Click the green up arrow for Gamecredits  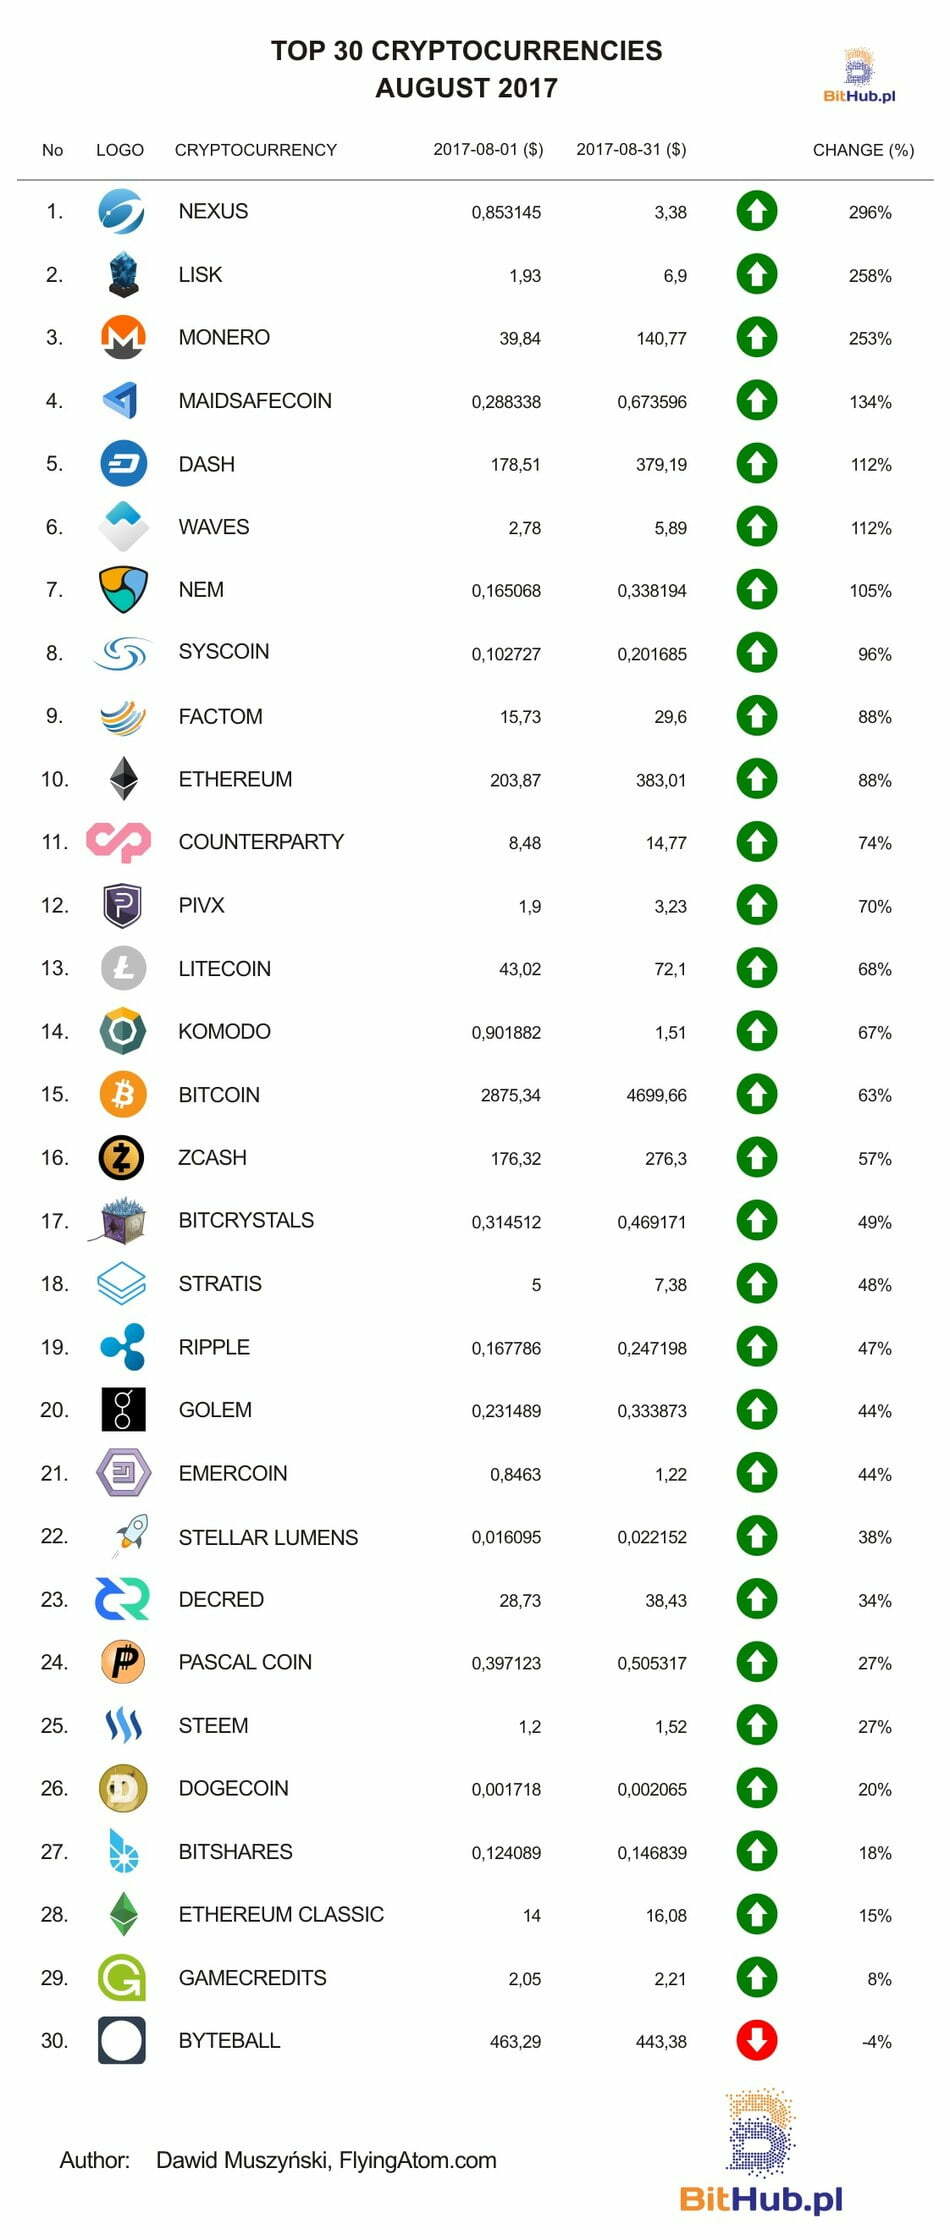pyautogui.click(x=757, y=1977)
